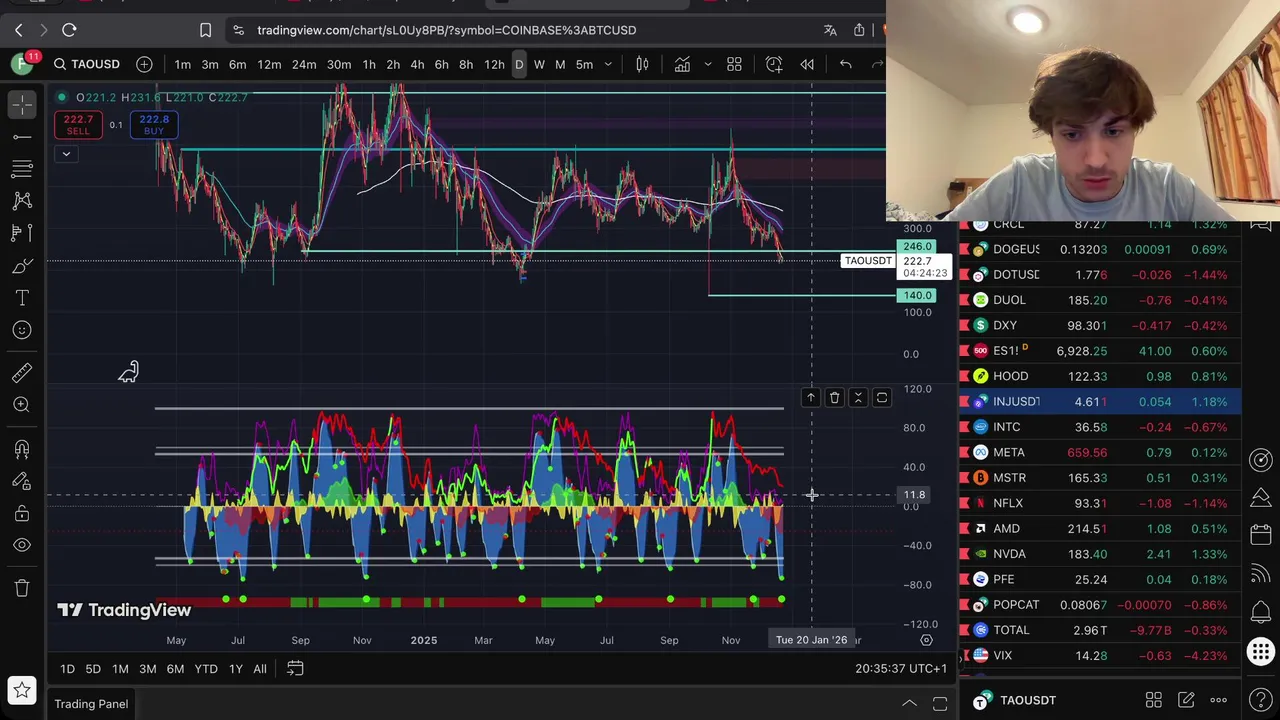This screenshot has height=720, width=1280.
Task: Select the ruler measure tool
Action: click(22, 373)
